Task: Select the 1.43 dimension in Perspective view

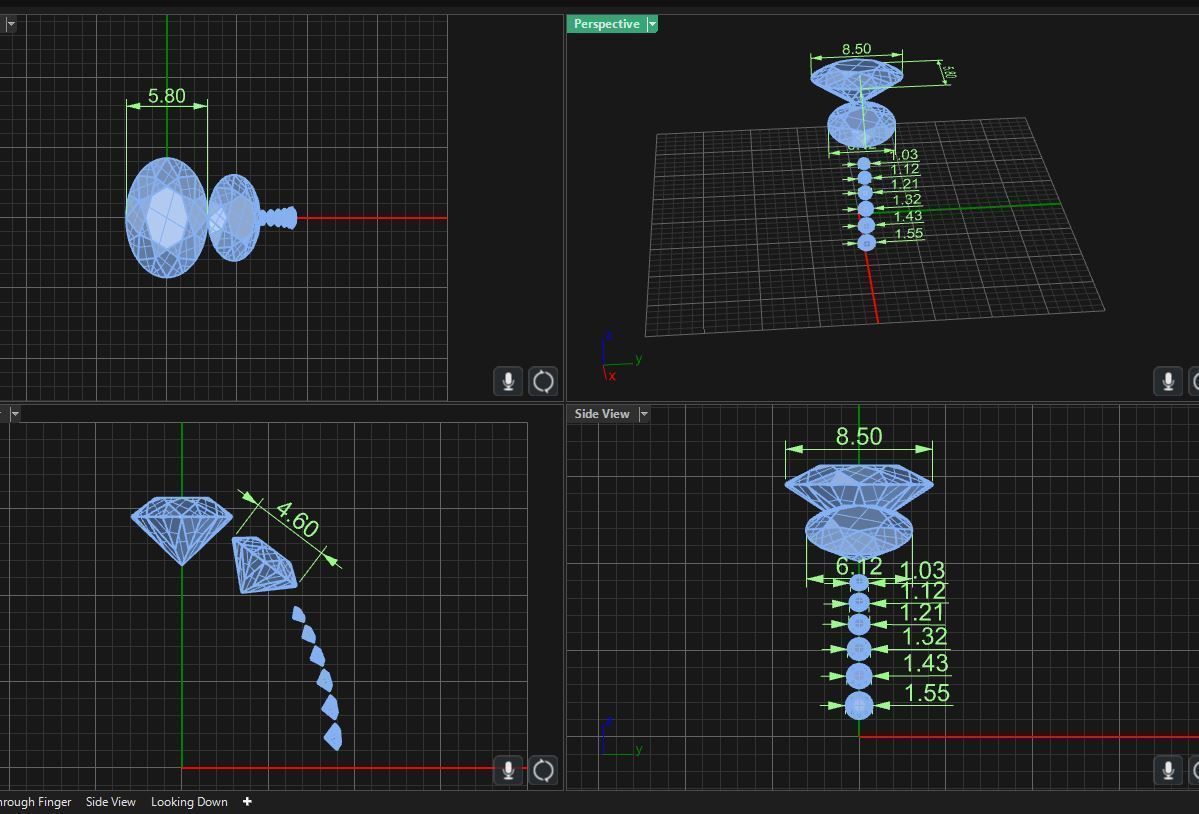Action: click(x=908, y=216)
